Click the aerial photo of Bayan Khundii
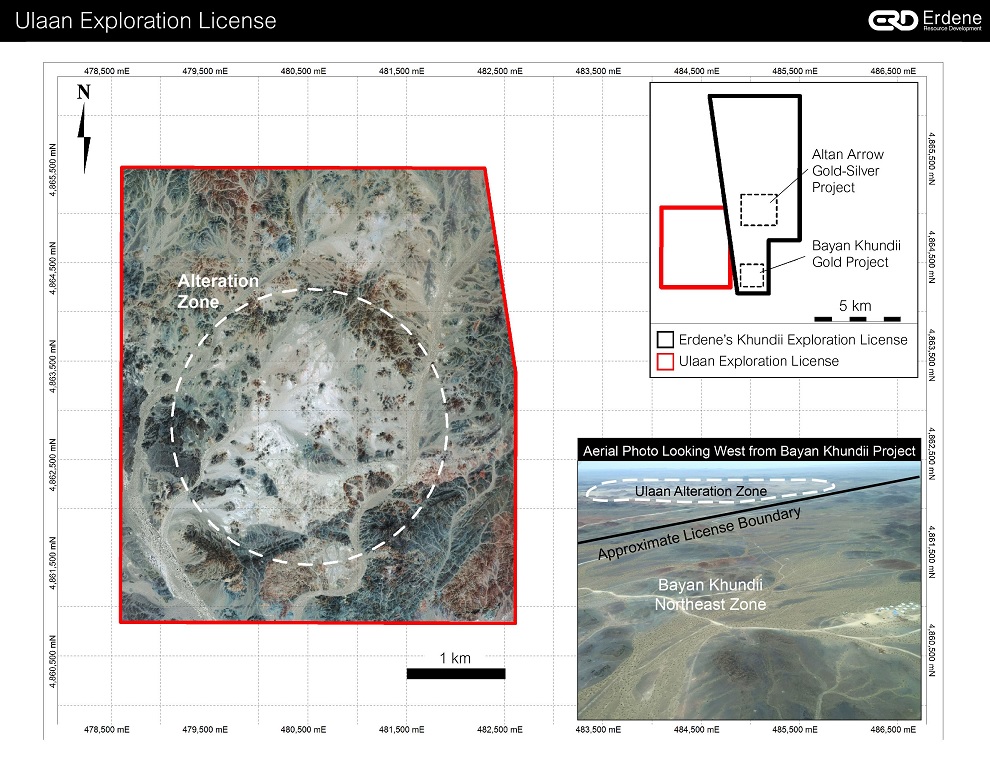 click(749, 590)
